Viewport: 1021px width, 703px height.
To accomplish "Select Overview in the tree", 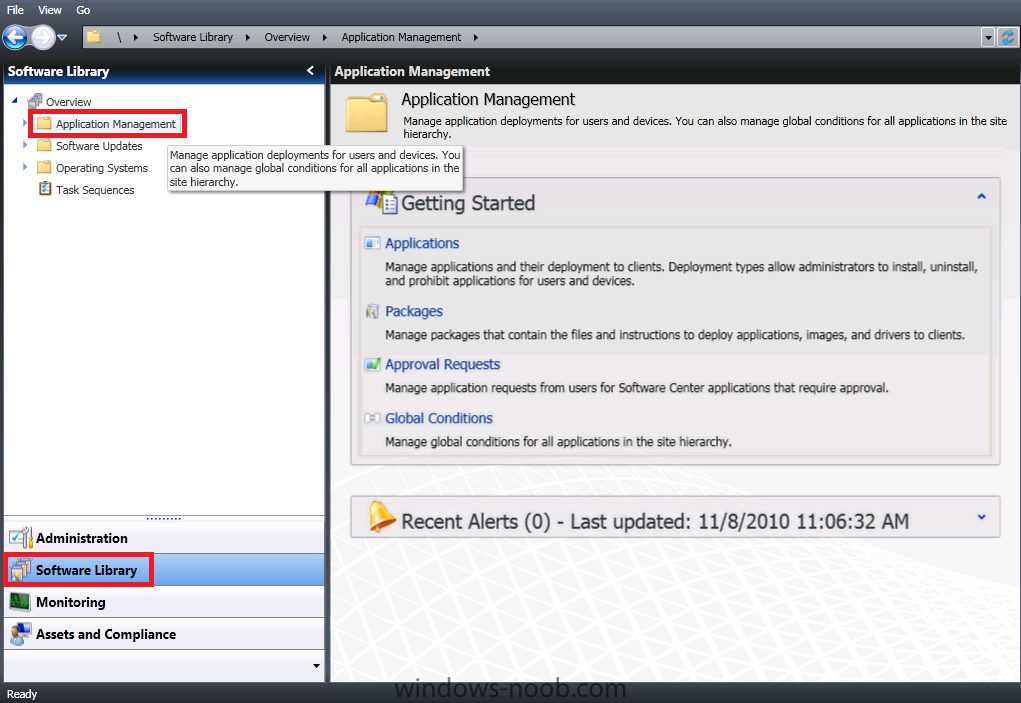I will point(68,102).
